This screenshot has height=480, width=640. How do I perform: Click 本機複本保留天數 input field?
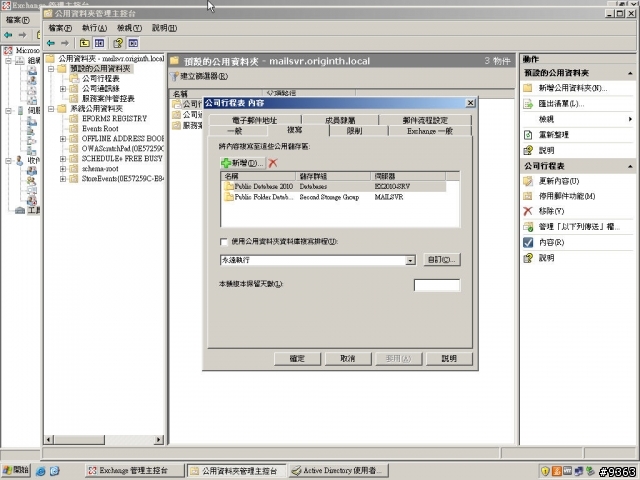click(437, 285)
